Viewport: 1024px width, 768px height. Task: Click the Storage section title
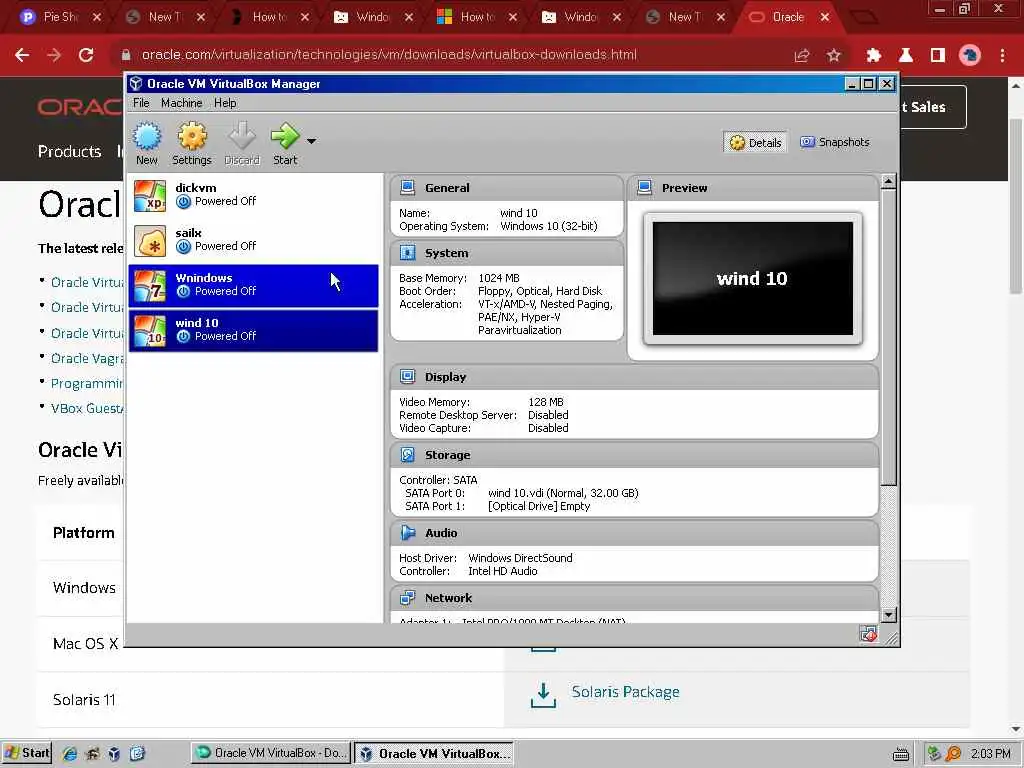447,455
